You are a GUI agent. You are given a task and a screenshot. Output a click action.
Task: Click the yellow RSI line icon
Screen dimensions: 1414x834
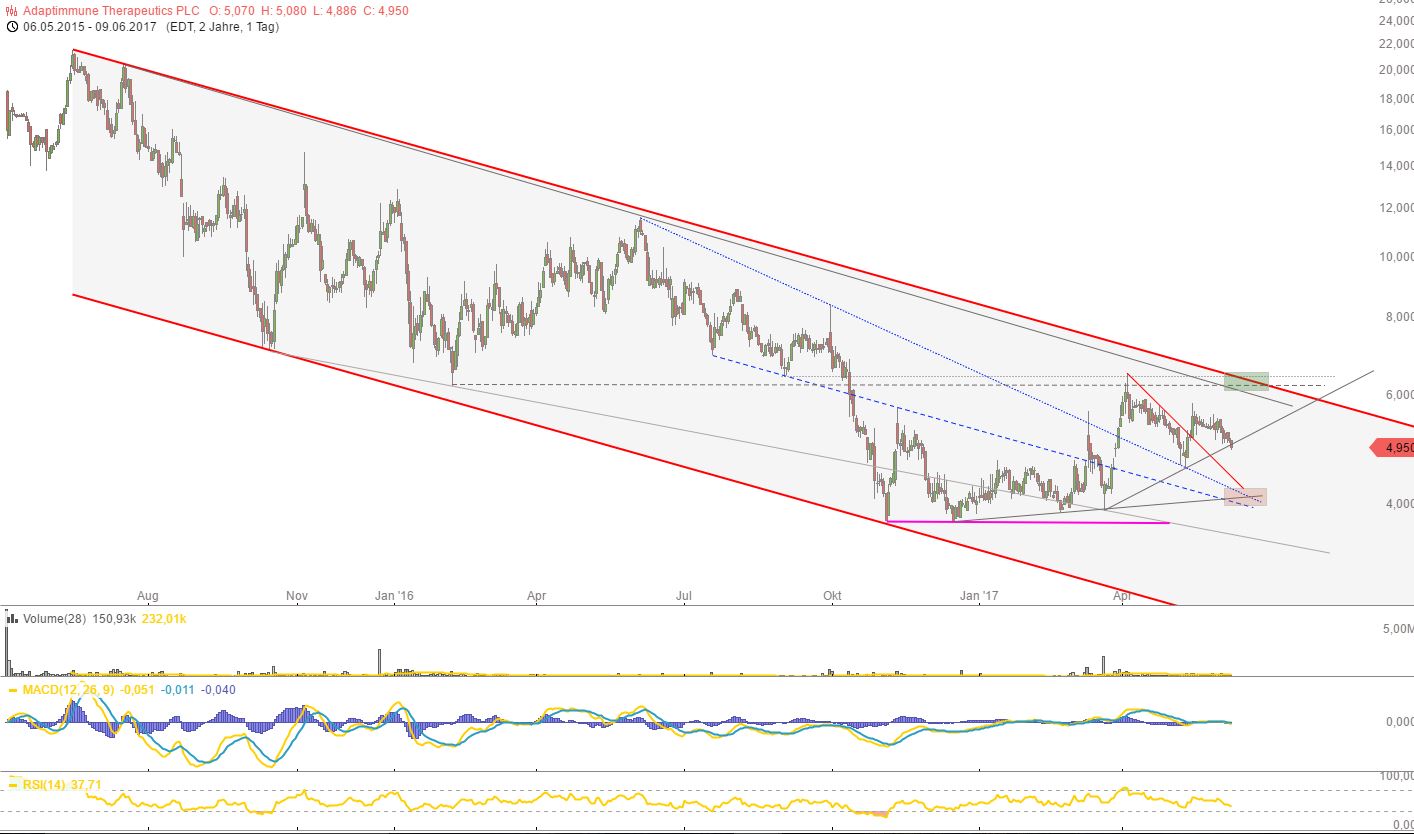click(12, 785)
